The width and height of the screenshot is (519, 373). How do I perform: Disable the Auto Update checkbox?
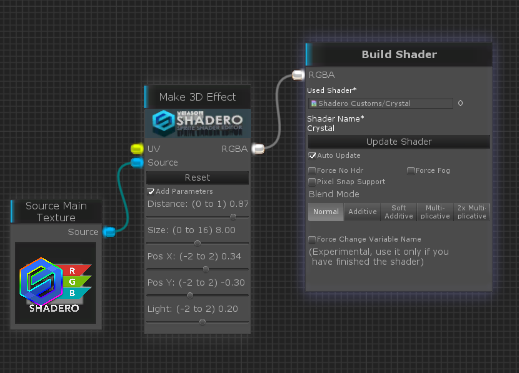[312, 155]
